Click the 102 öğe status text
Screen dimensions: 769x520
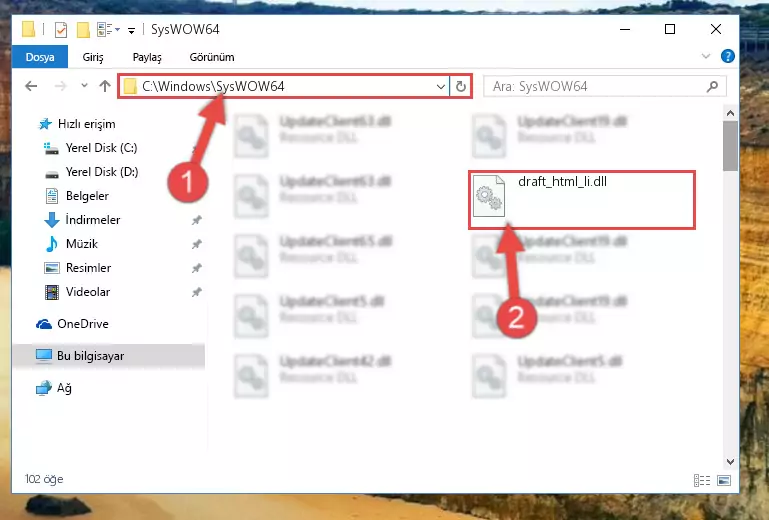pos(44,479)
